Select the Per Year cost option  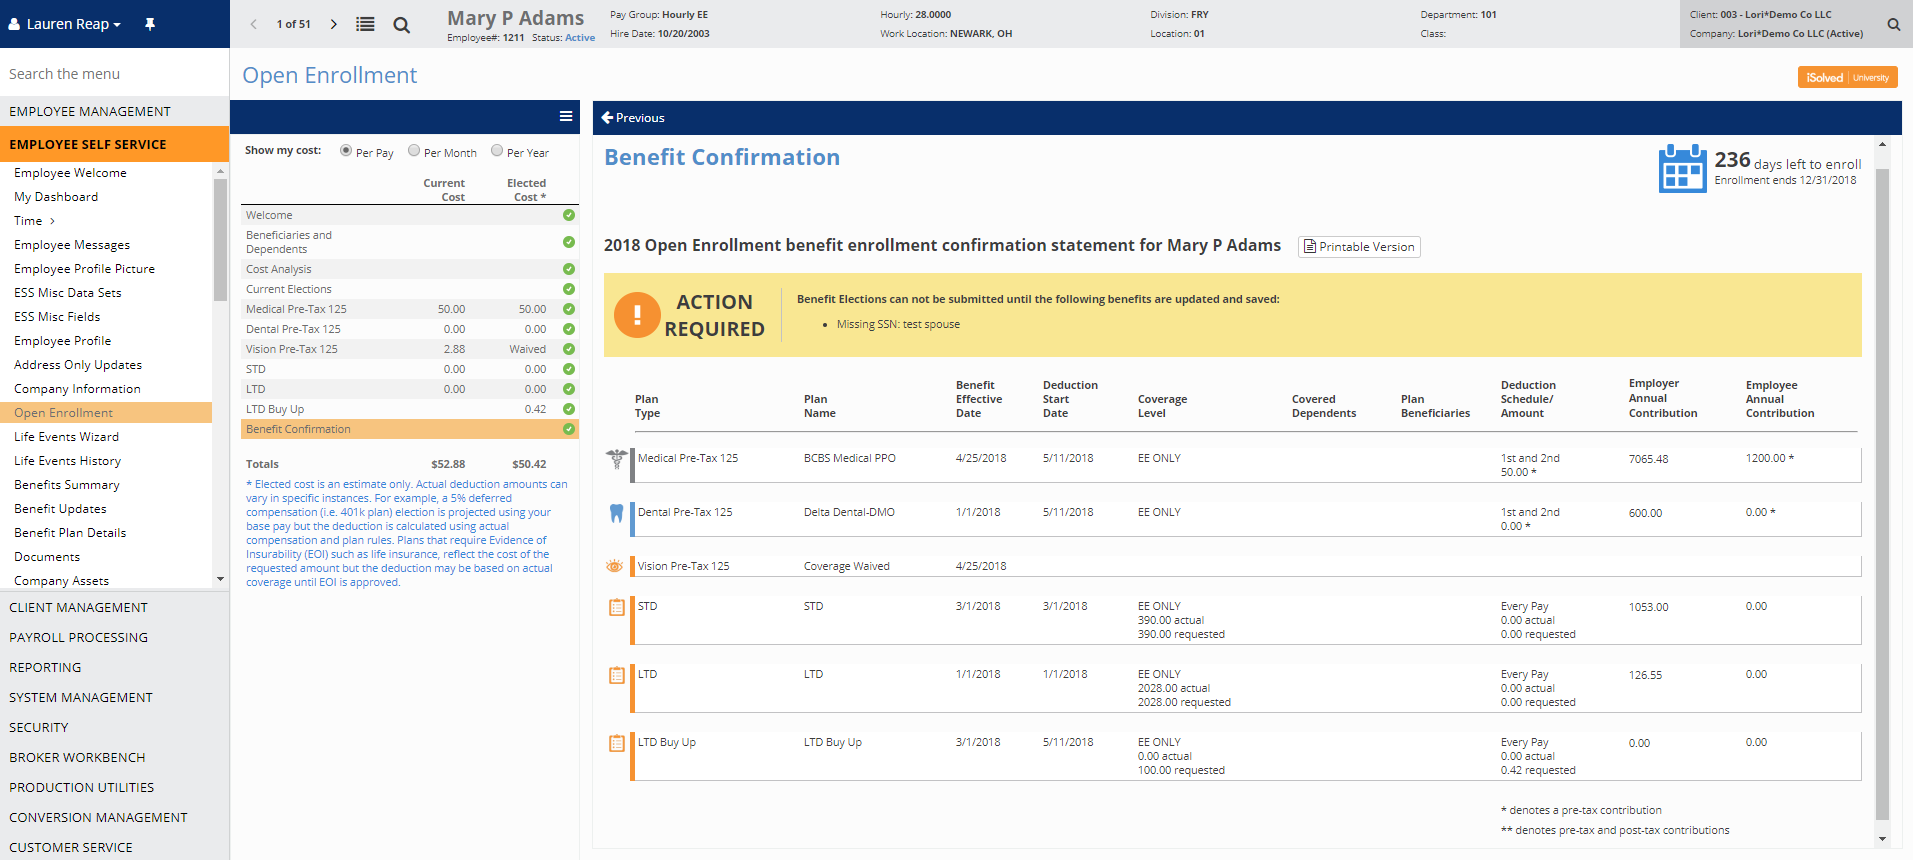tap(497, 151)
